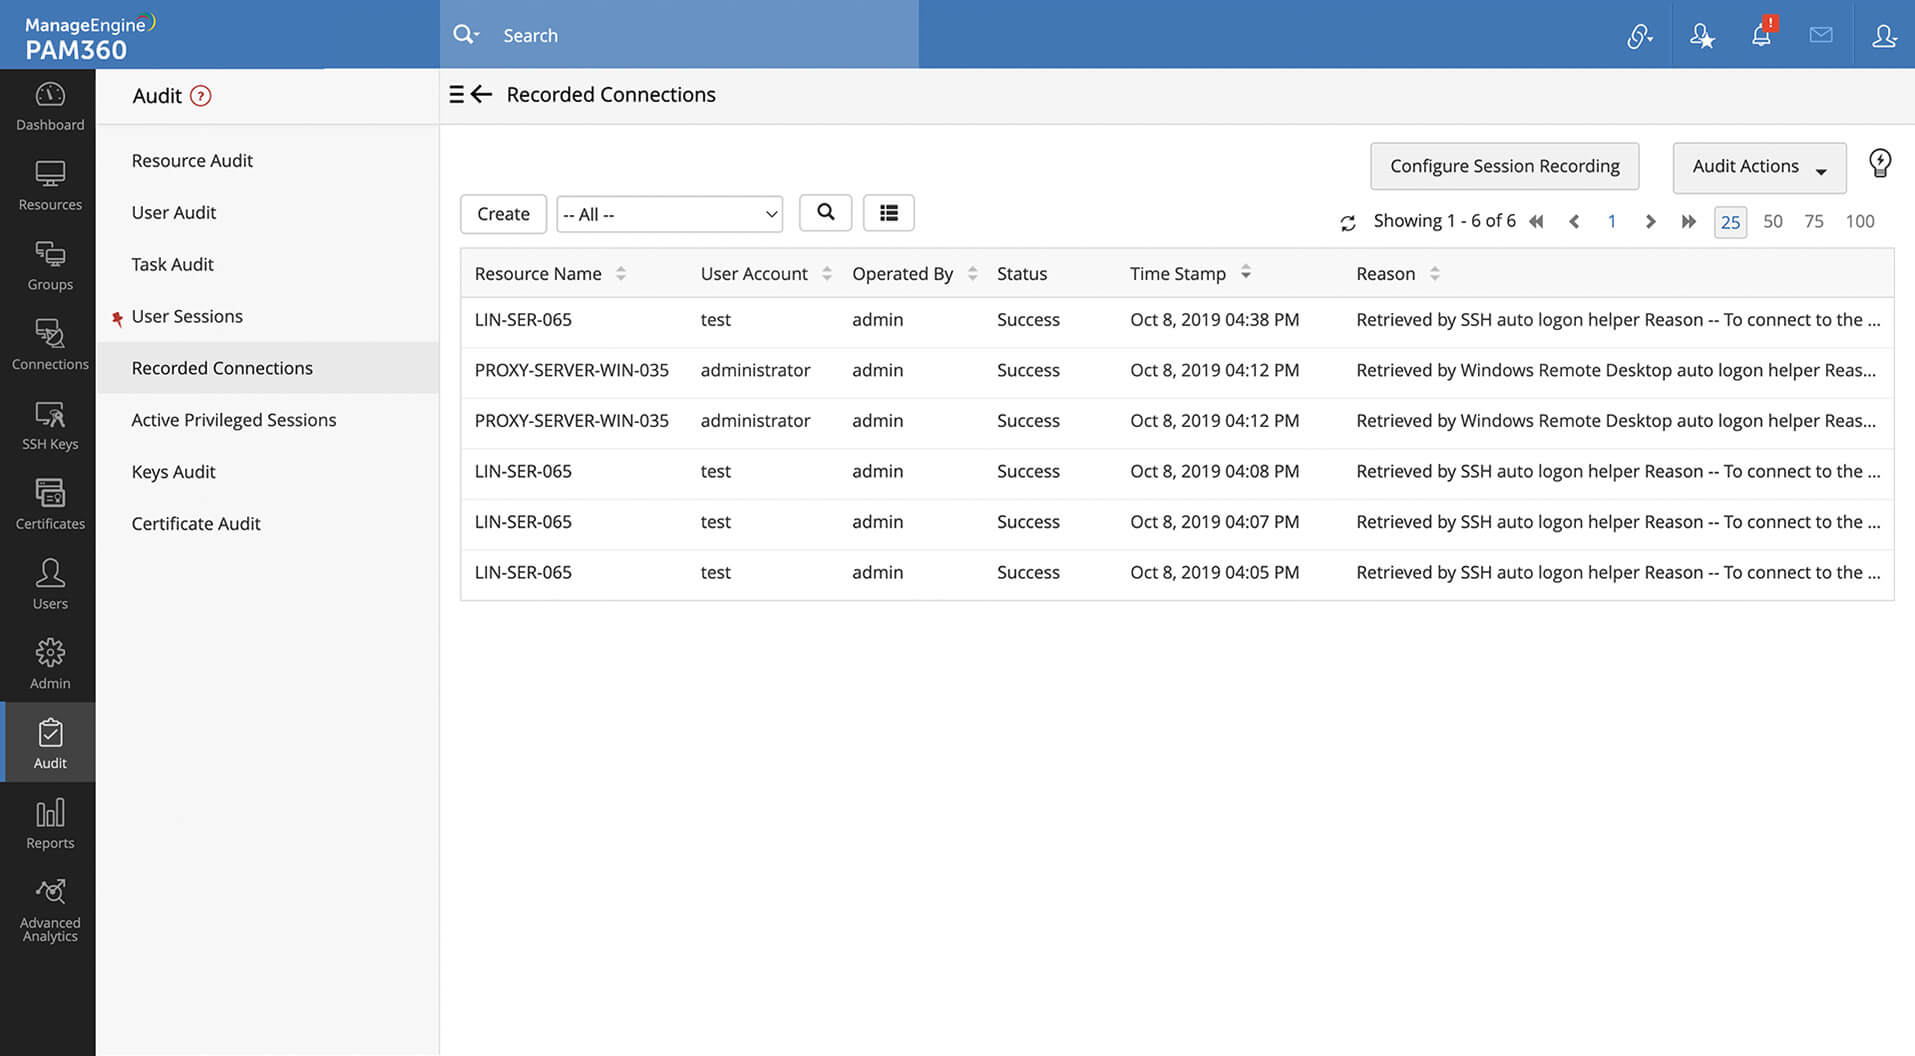Click the notifications bell icon
This screenshot has width=1915, height=1056.
pyautogui.click(x=1761, y=35)
